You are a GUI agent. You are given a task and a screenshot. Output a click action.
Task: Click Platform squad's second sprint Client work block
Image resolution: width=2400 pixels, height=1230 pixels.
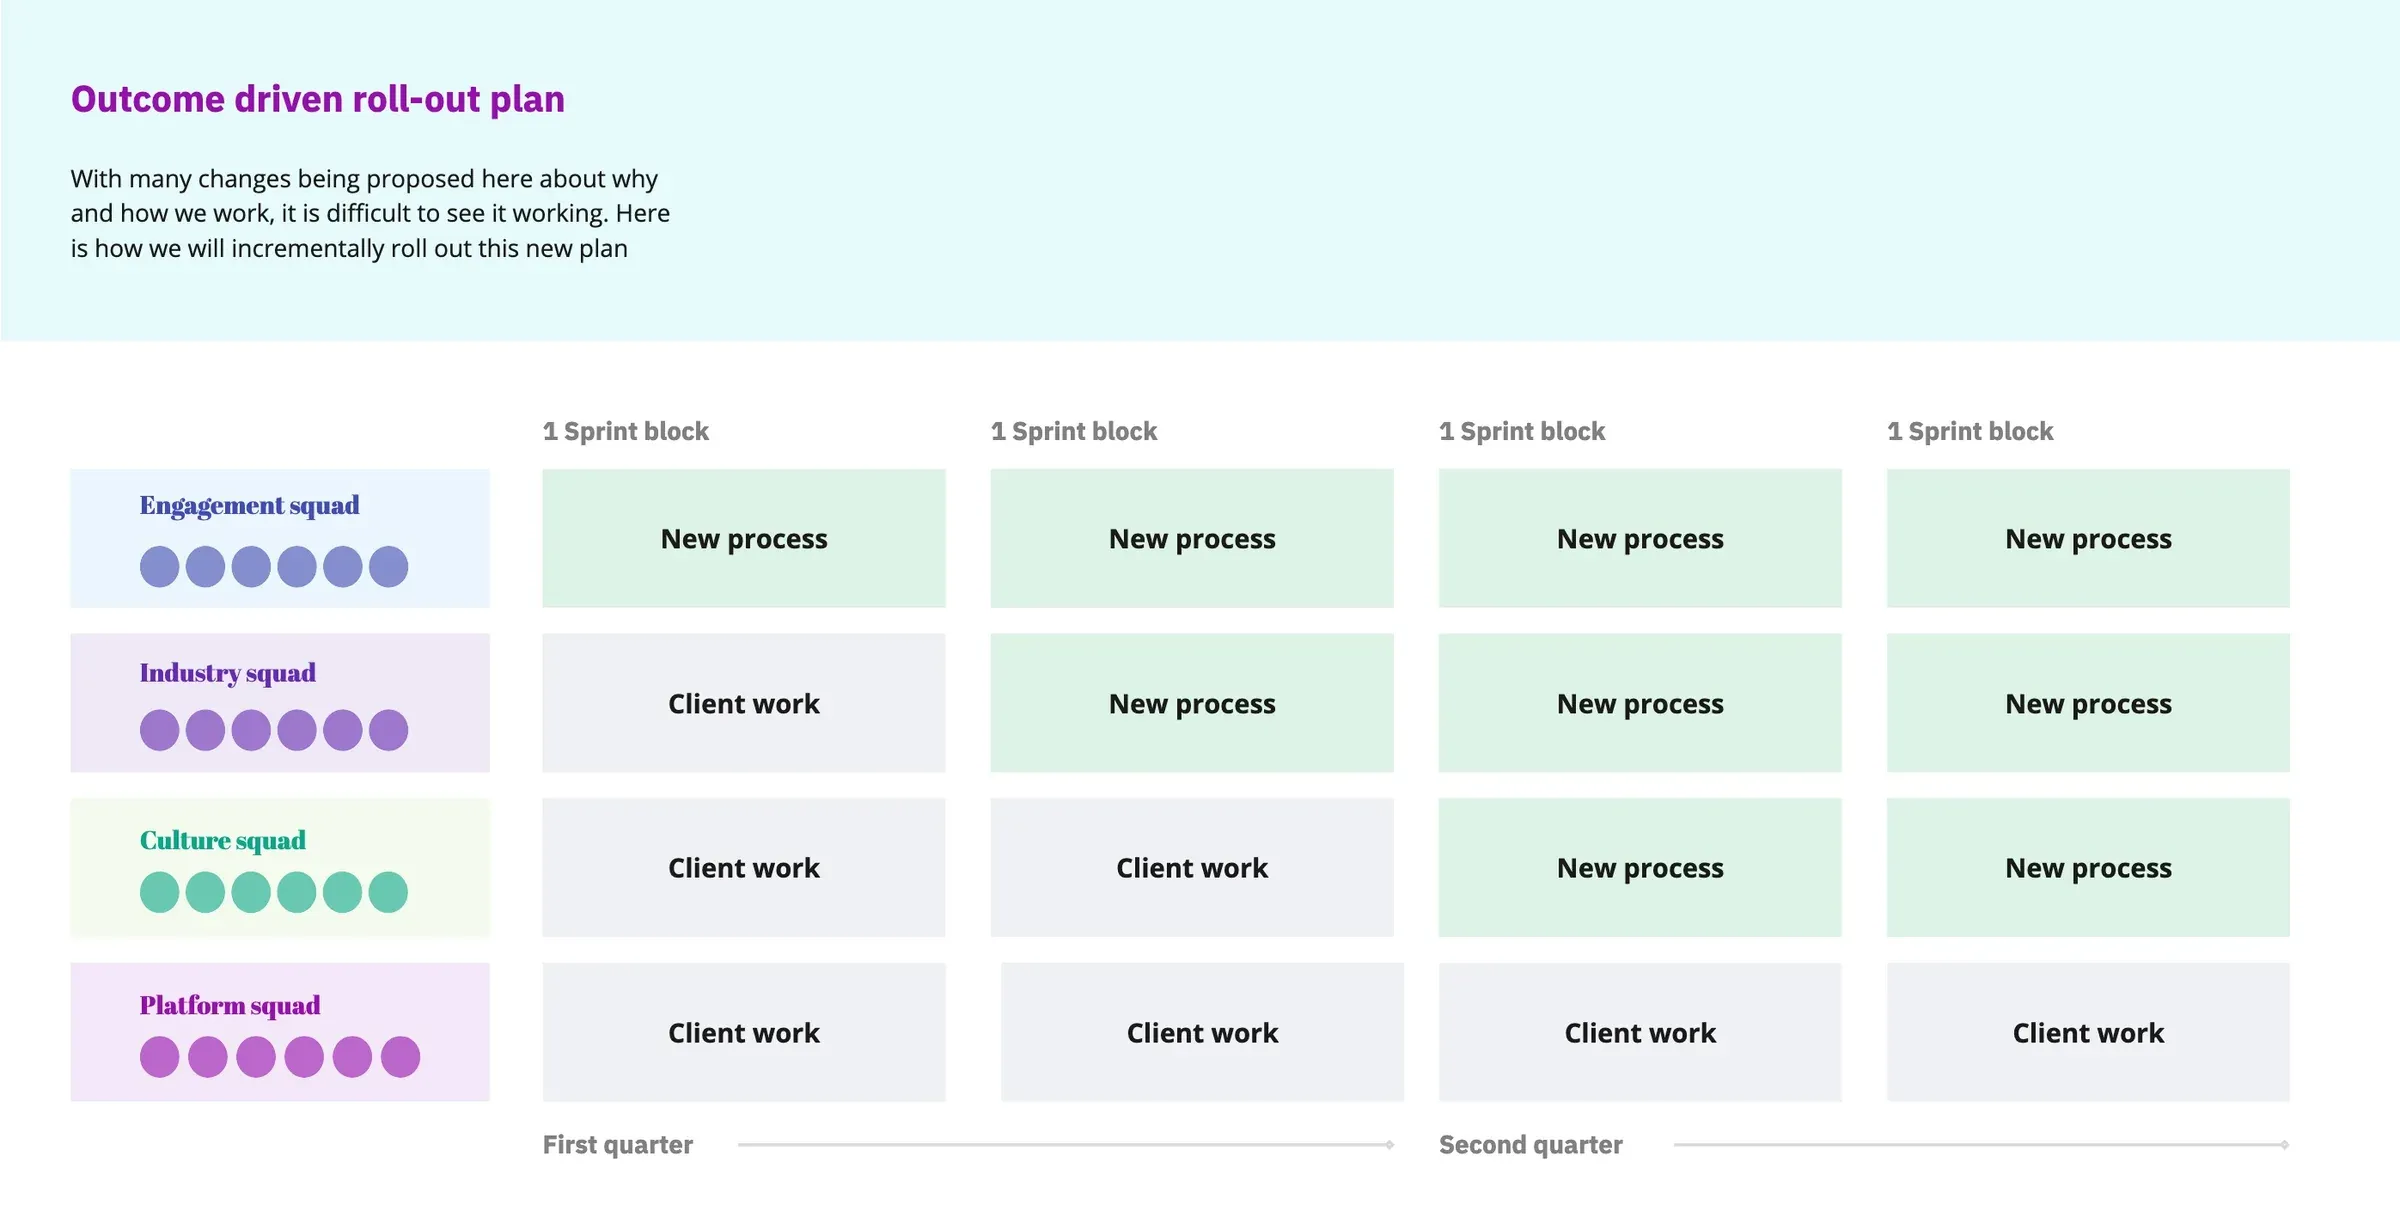pos(1202,1032)
